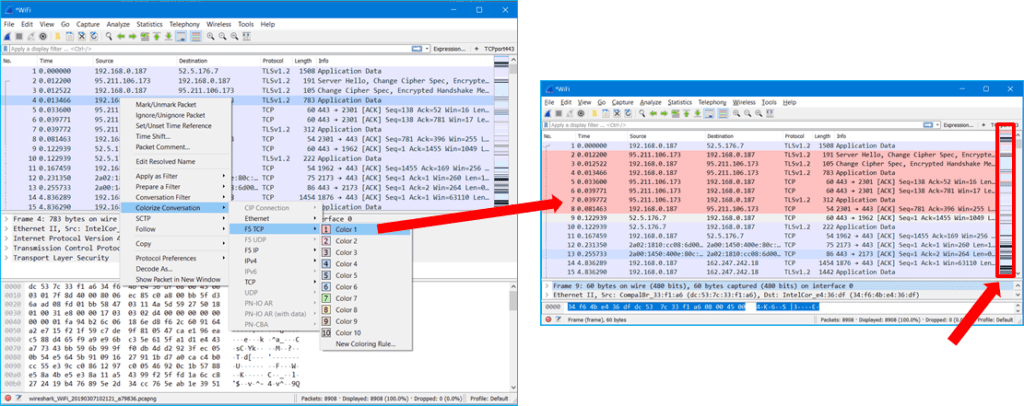Zoom in icon in right window toolbar
This screenshot has width=1024, height=406.
[736, 113]
